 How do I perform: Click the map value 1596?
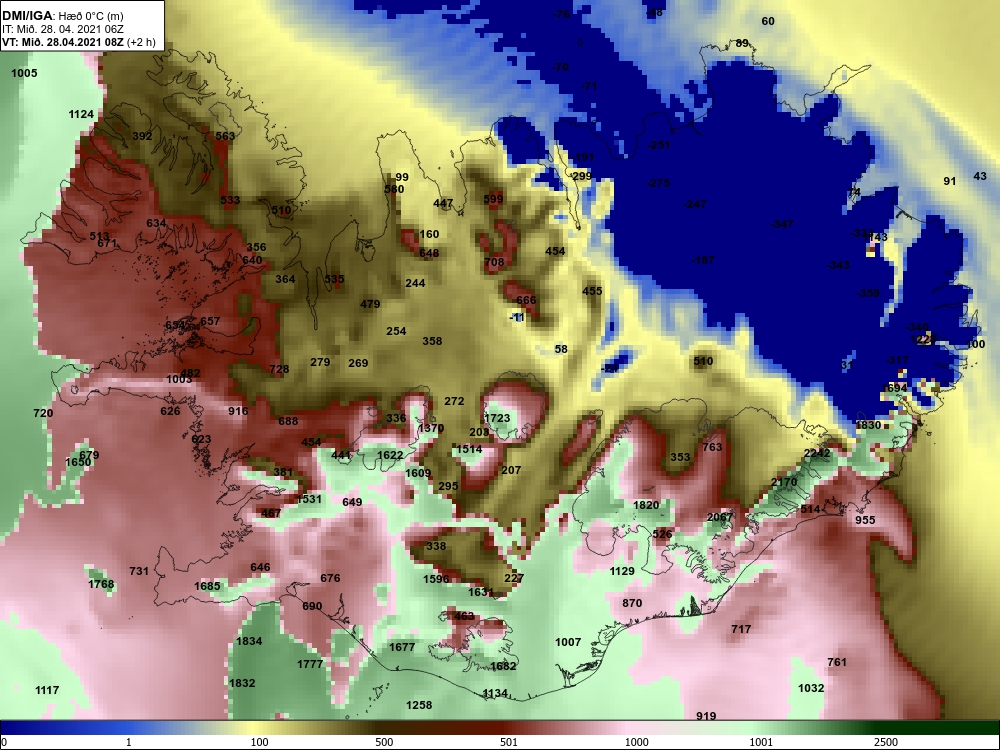click(x=436, y=580)
